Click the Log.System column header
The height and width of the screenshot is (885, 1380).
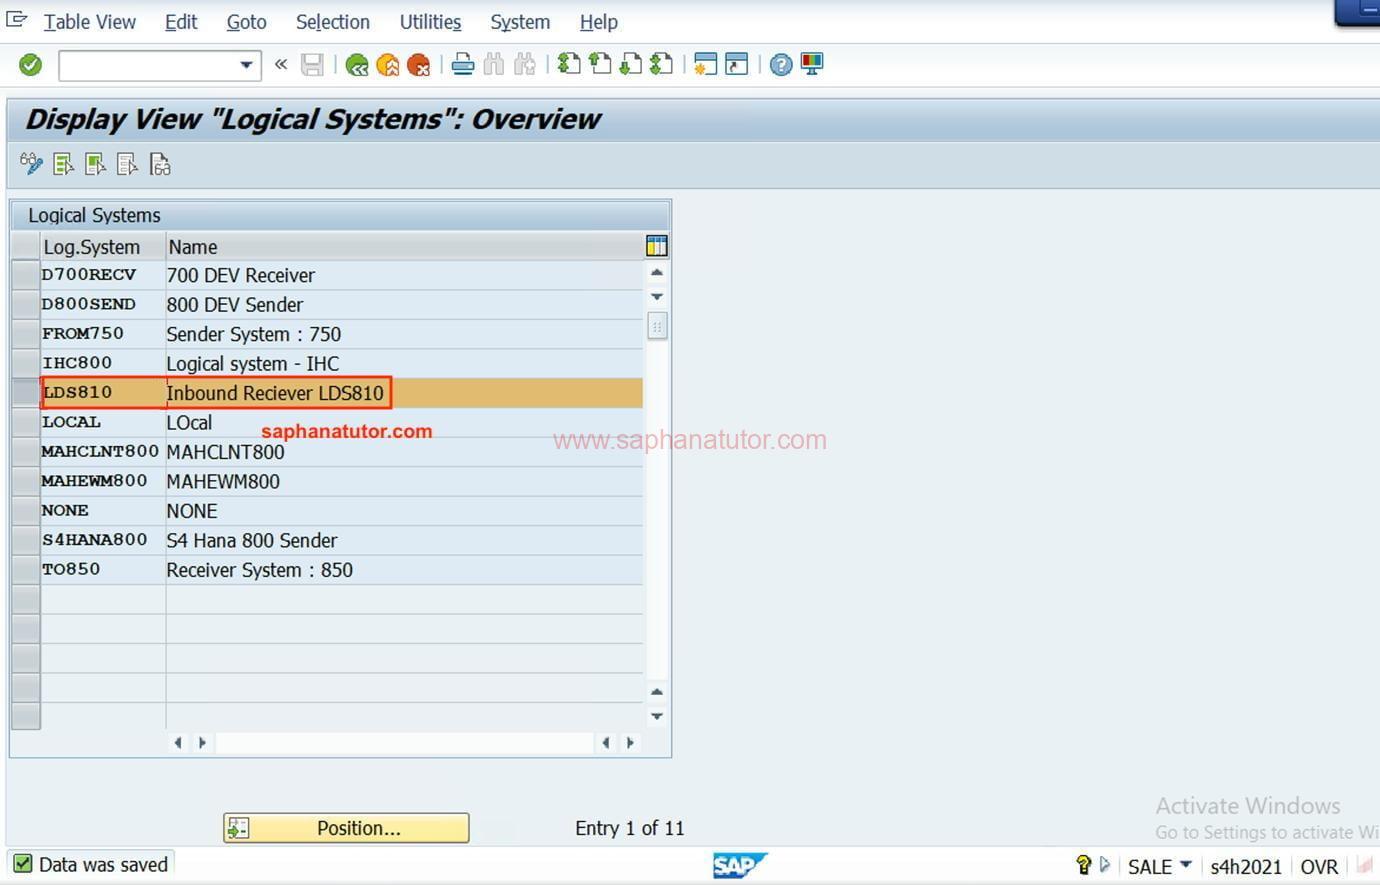click(103, 247)
